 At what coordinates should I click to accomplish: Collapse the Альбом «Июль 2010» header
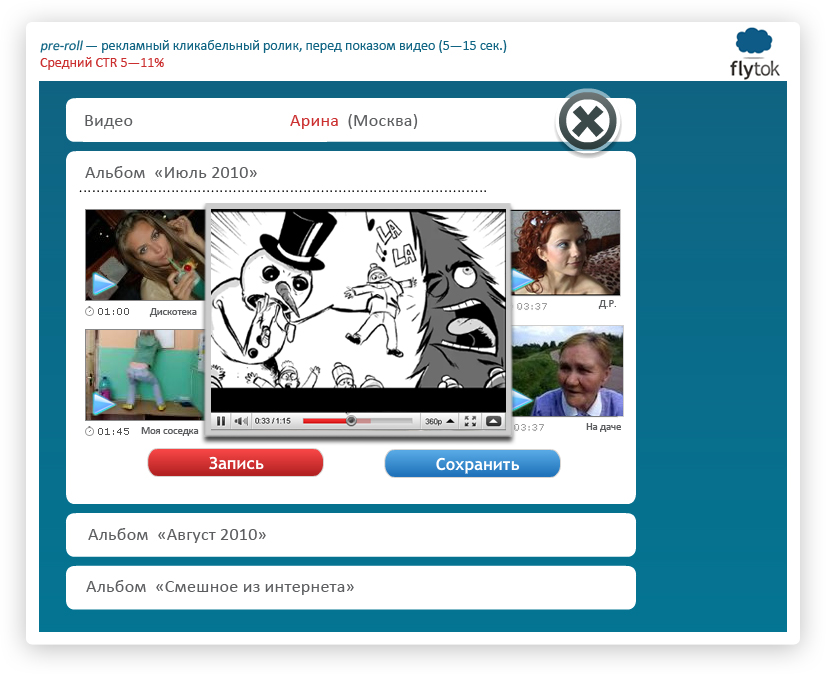coord(171,173)
